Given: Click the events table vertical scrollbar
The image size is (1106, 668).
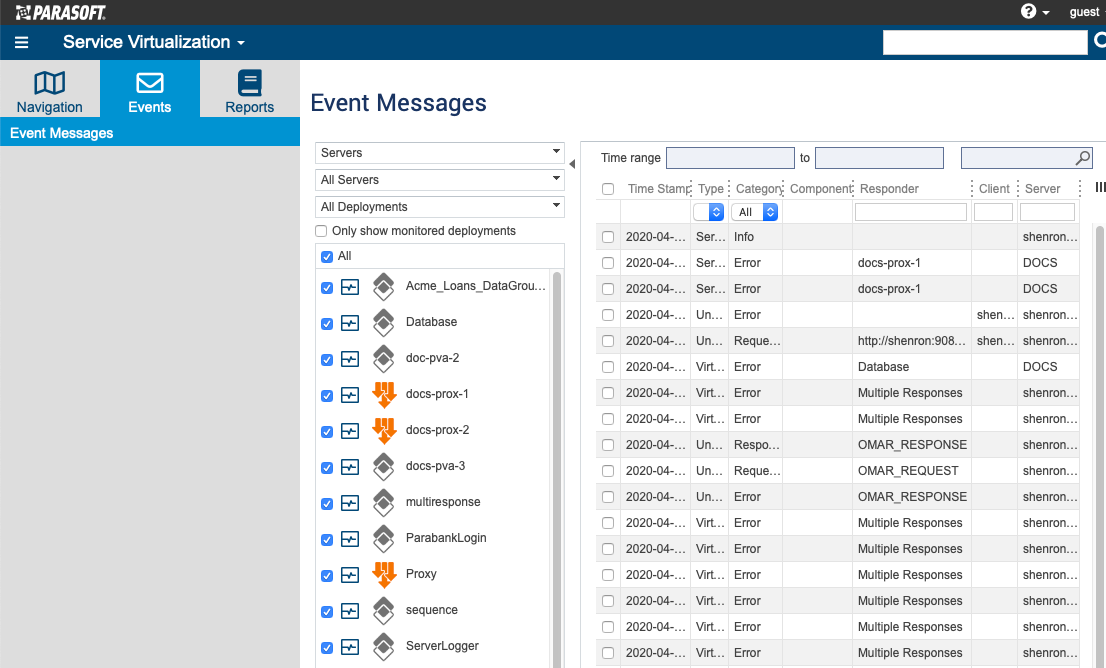Looking at the screenshot, I should [1100, 446].
